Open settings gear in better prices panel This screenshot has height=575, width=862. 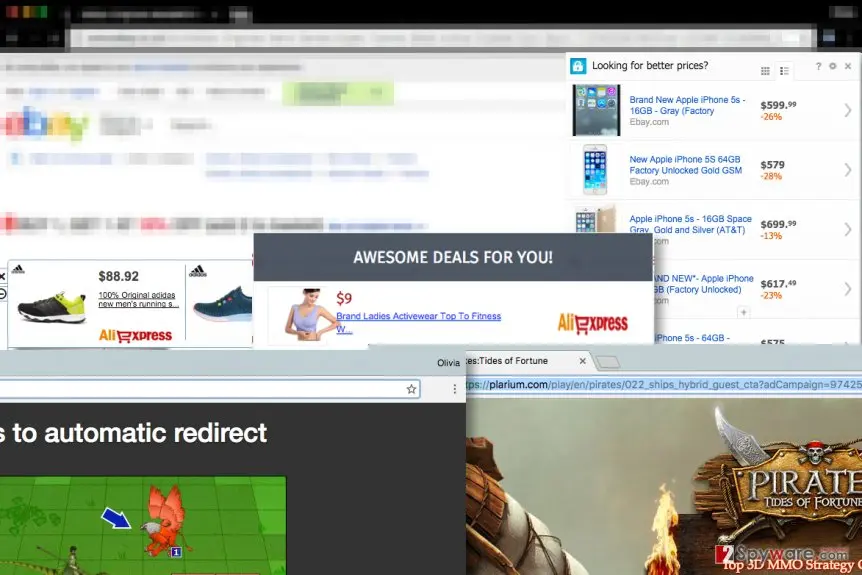point(833,66)
